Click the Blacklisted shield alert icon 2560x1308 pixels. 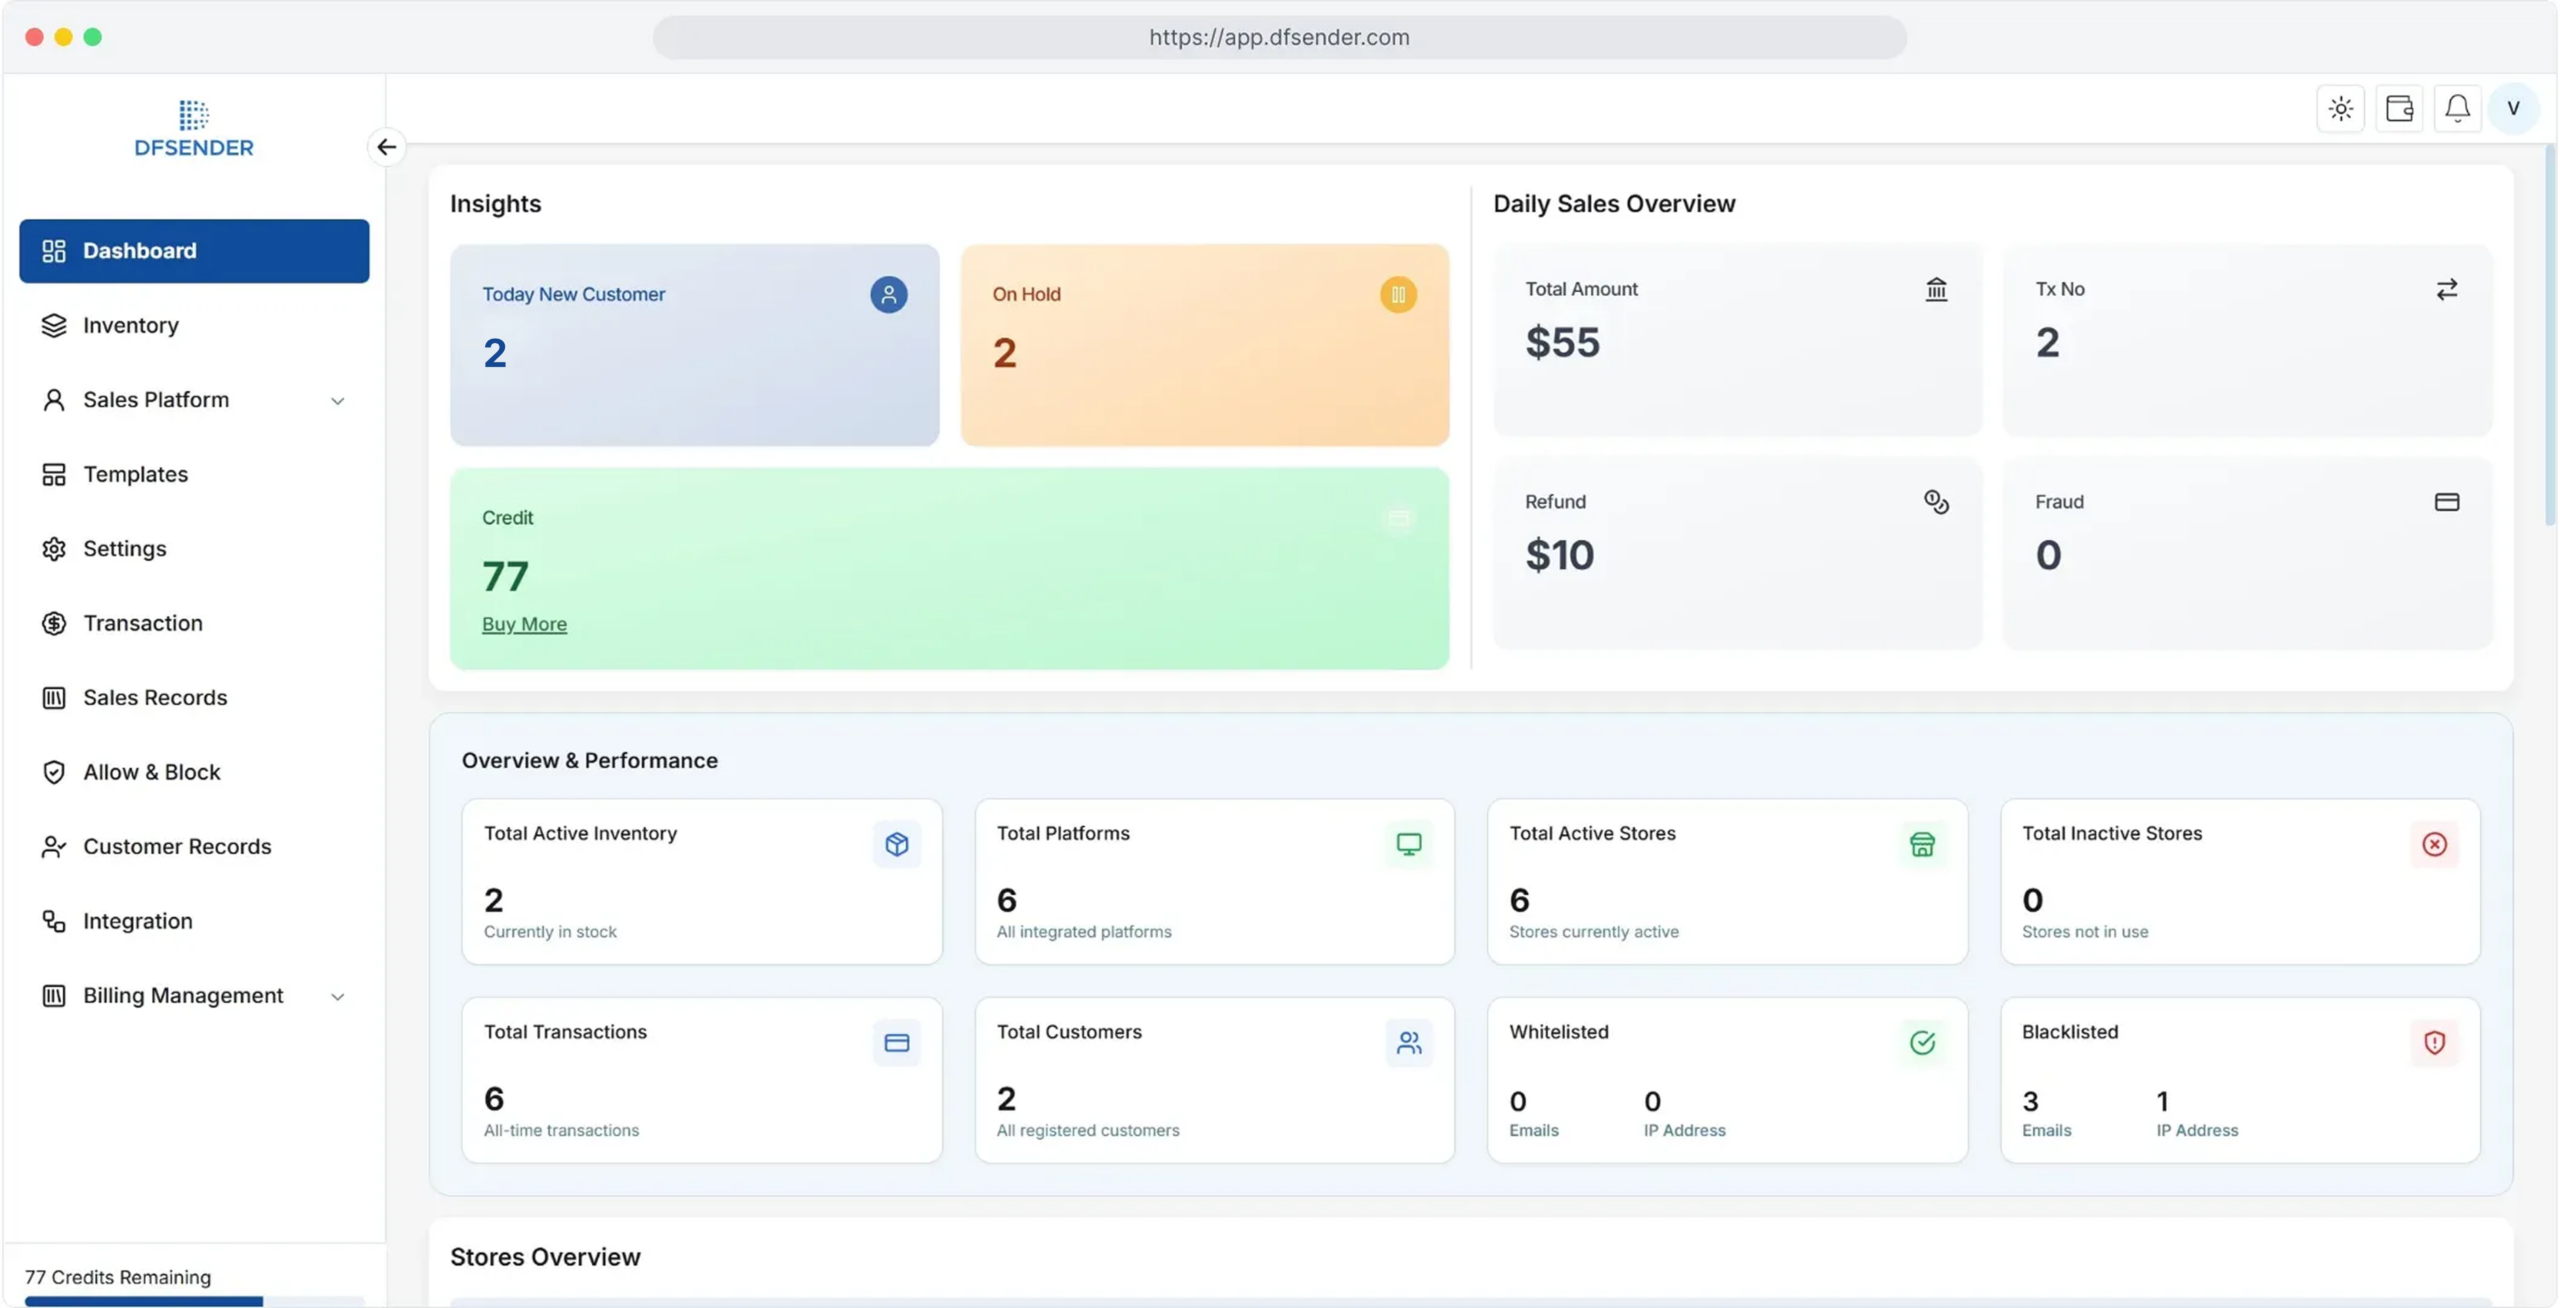click(2434, 1042)
